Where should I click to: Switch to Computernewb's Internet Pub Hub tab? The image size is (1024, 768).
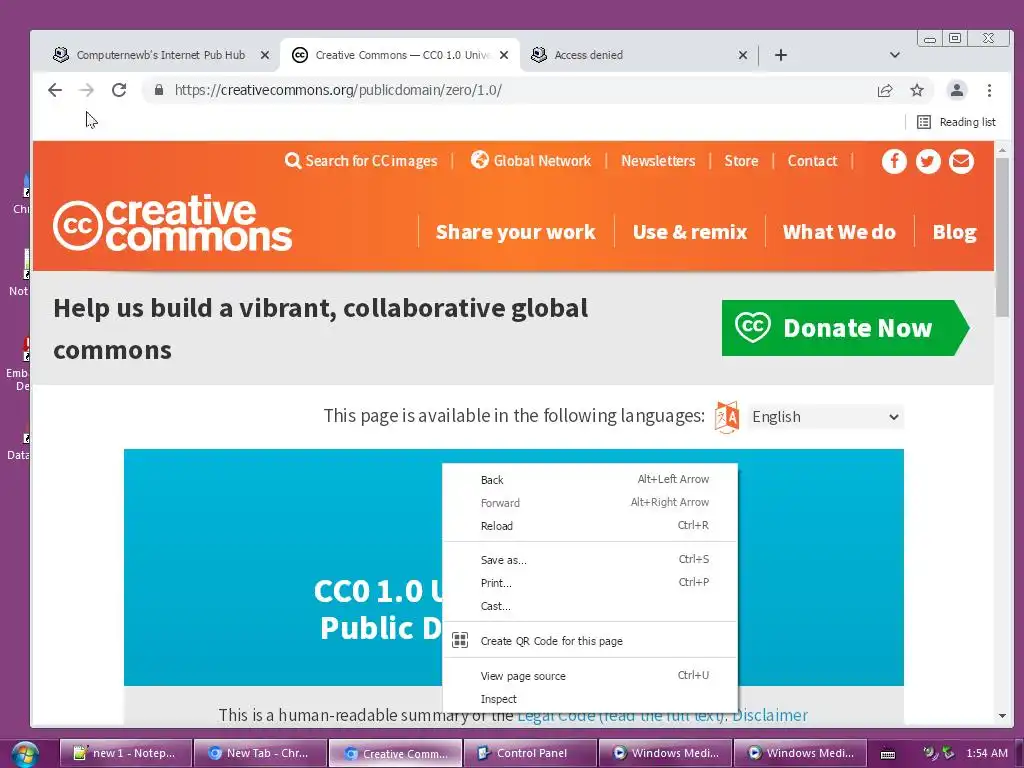tap(160, 55)
